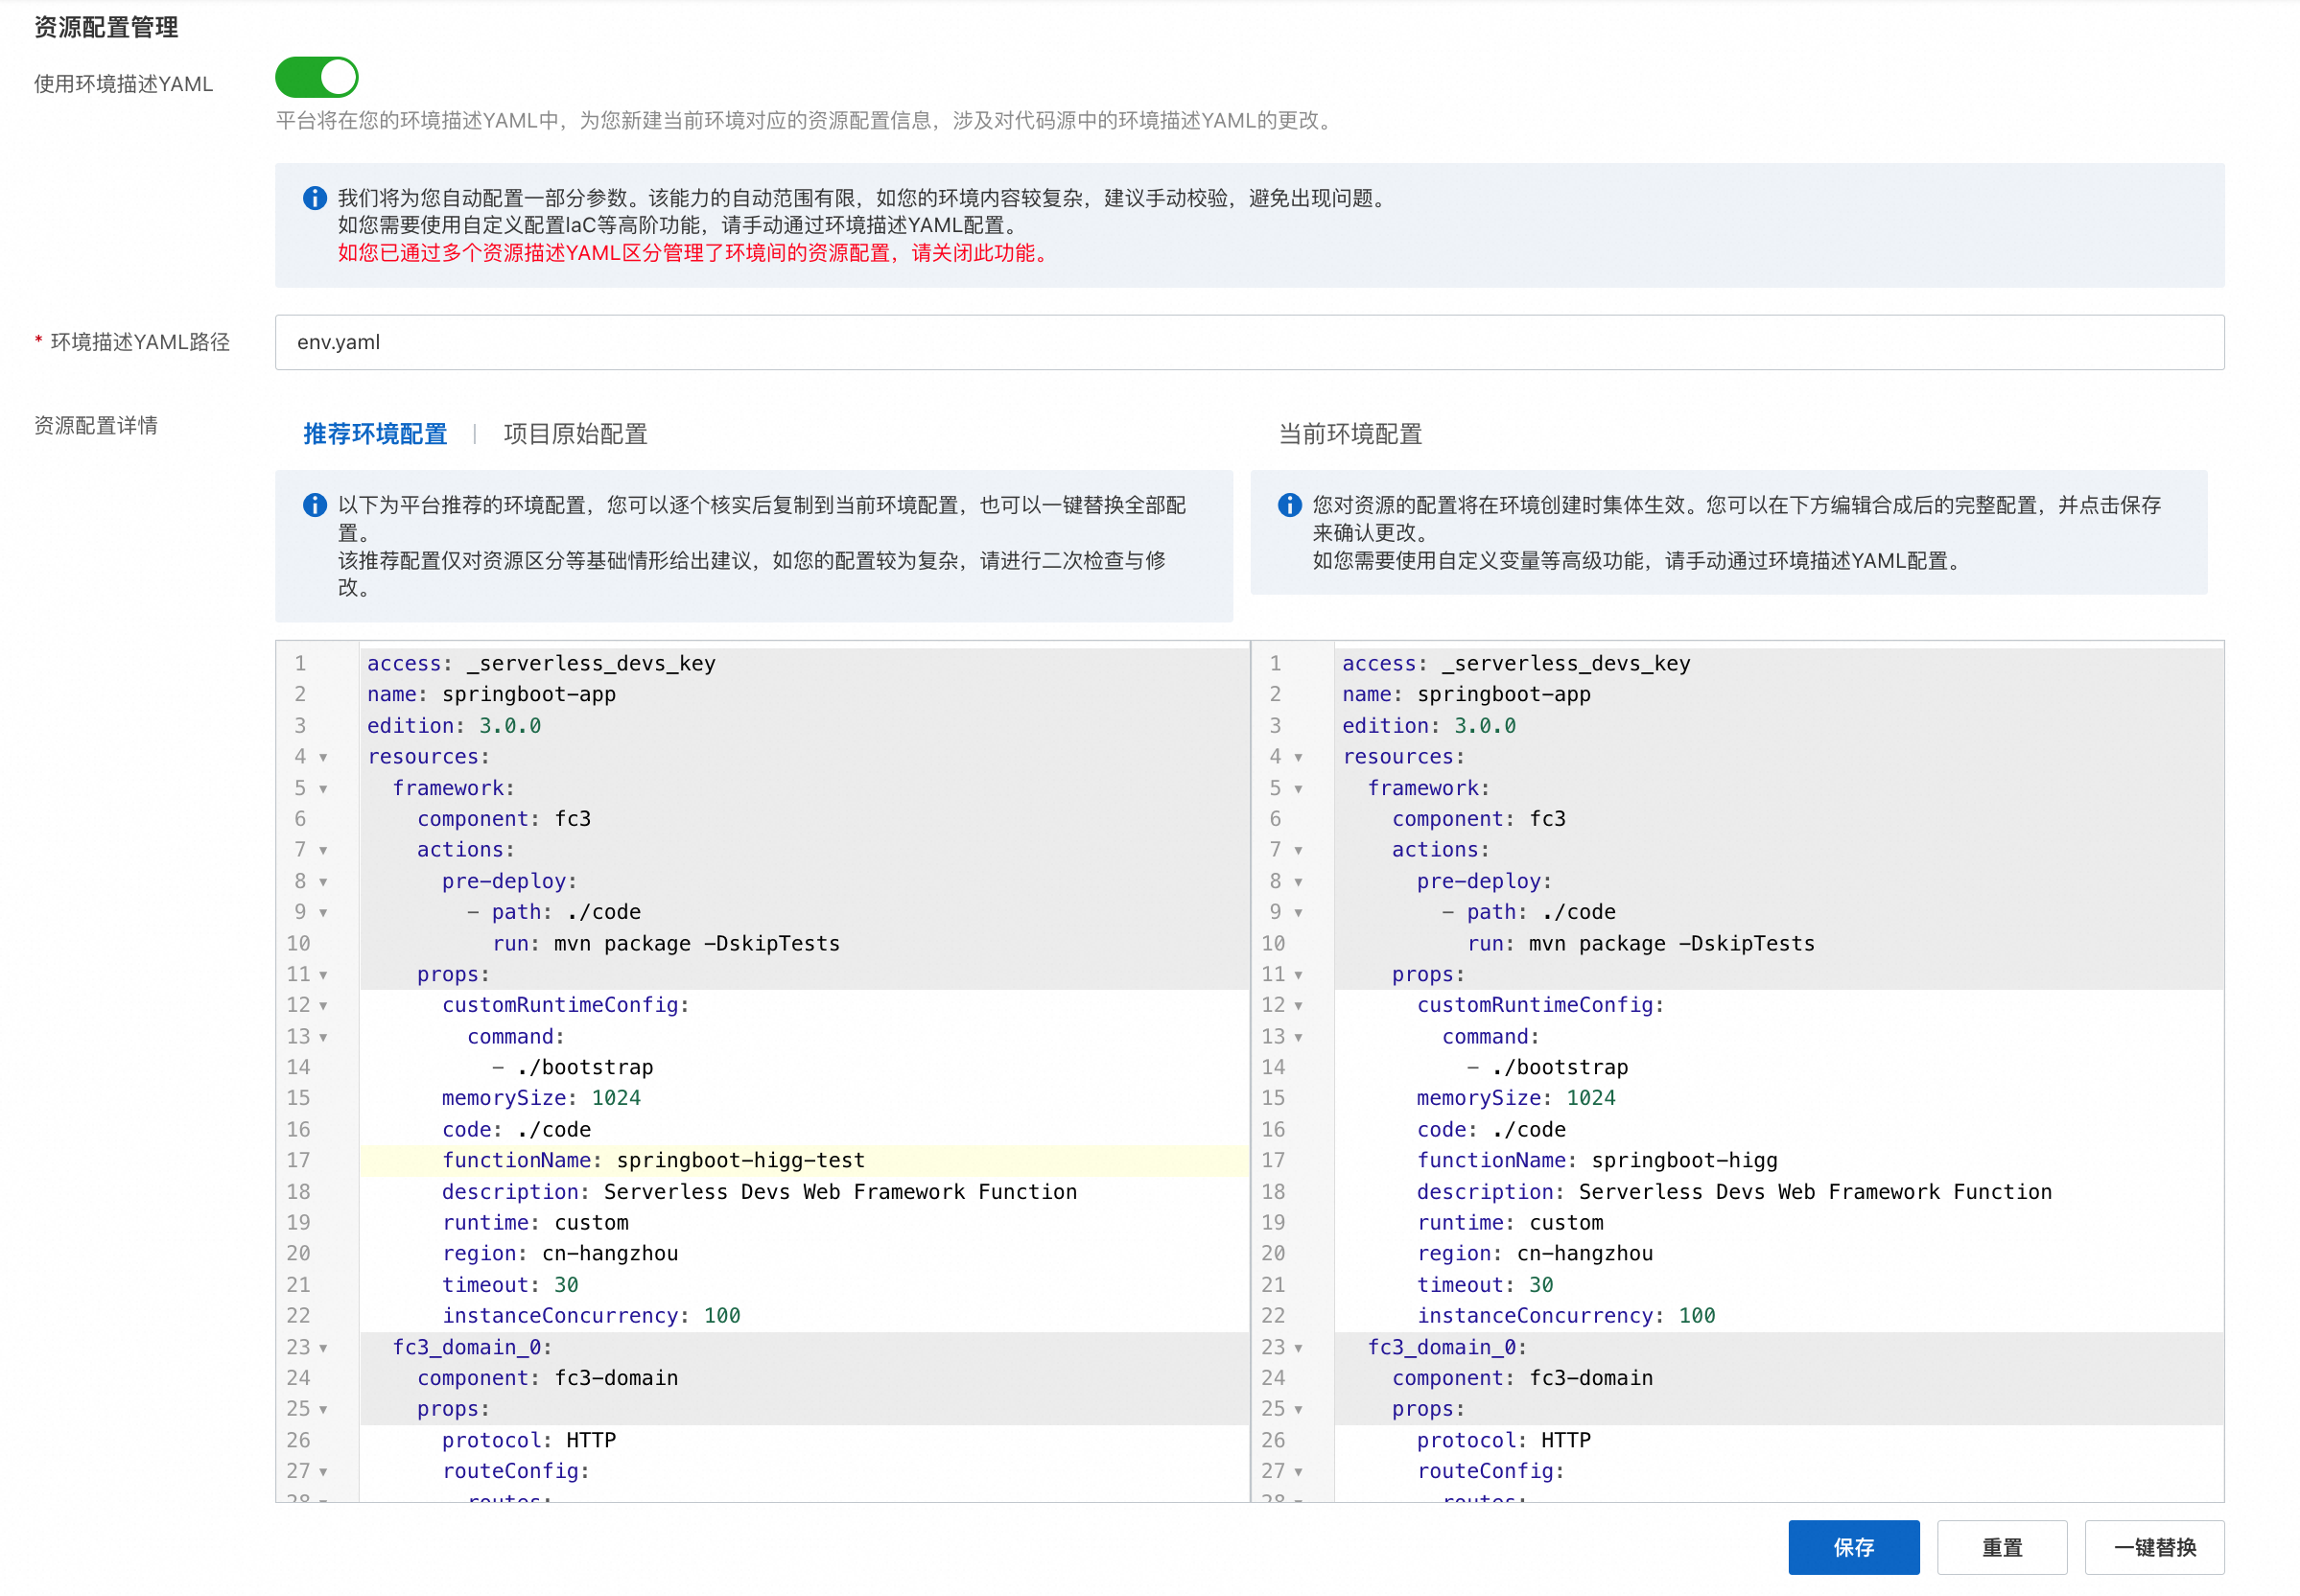Screen dimensions: 2300x1596
Task: Switch to the 项目原始配置 tab
Action: click(x=575, y=434)
